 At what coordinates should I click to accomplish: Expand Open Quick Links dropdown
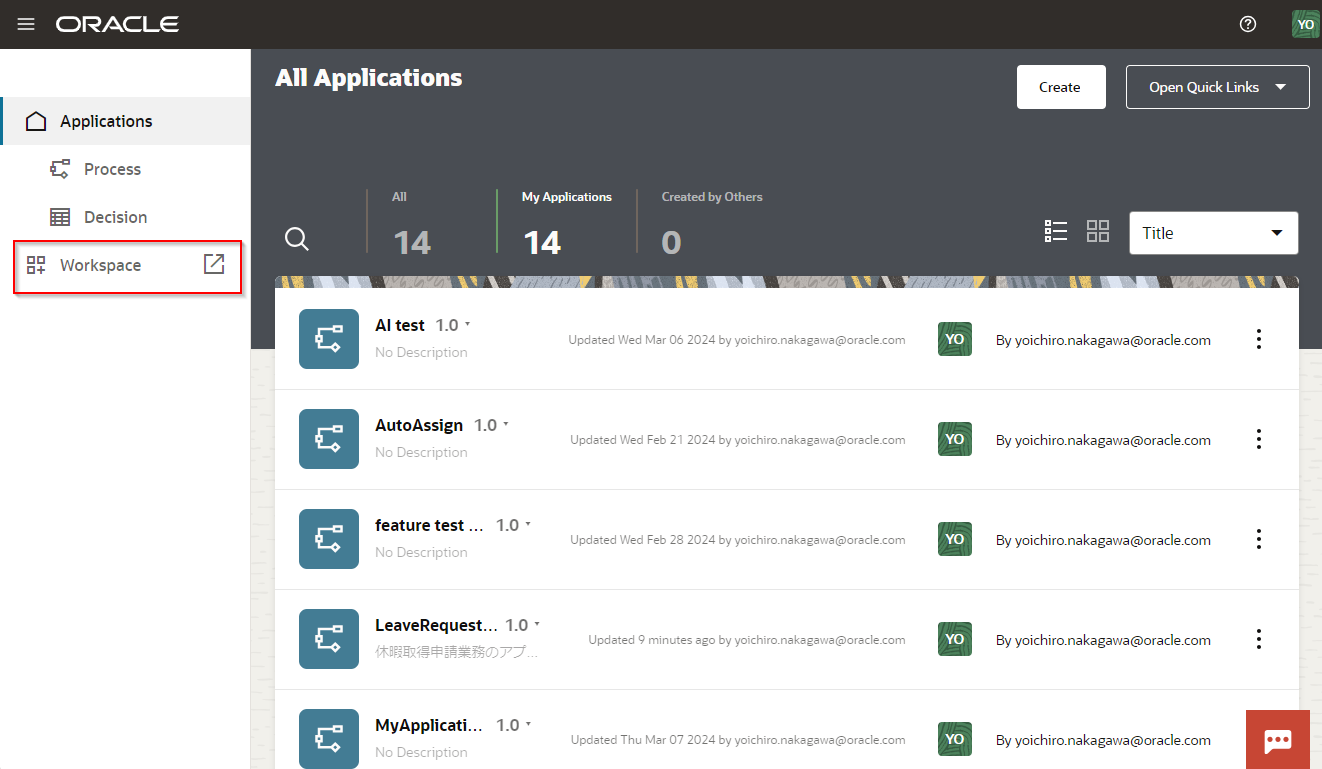pyautogui.click(x=1217, y=87)
